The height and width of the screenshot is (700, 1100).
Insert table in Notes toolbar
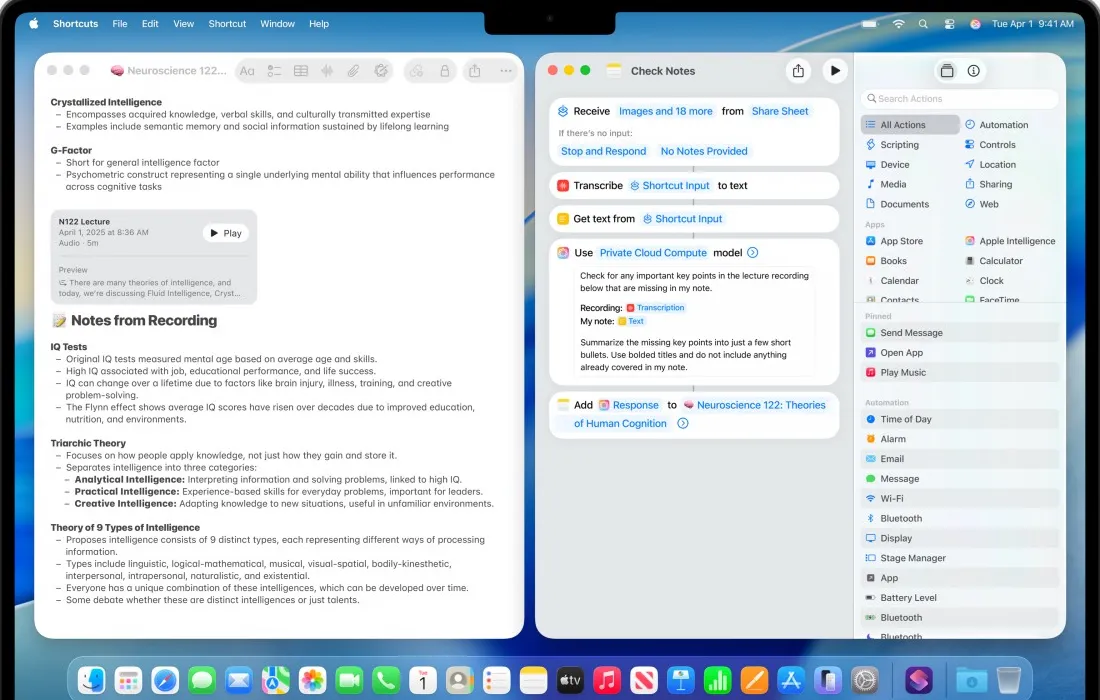301,71
